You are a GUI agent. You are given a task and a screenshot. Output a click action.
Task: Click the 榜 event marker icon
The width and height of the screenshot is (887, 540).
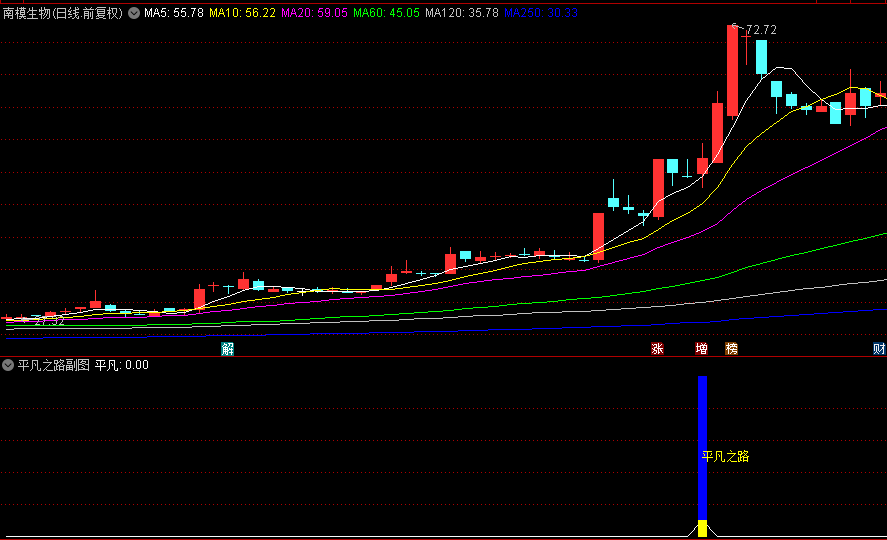click(x=731, y=349)
